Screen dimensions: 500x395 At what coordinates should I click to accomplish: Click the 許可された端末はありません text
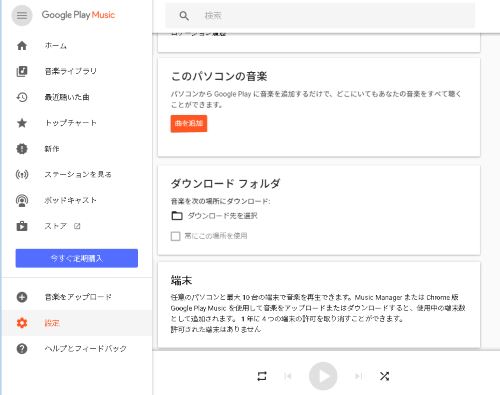216,329
